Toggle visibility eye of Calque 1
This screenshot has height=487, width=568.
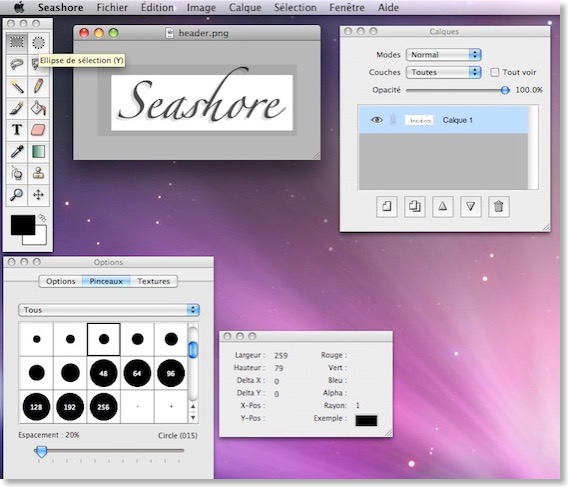click(x=377, y=120)
